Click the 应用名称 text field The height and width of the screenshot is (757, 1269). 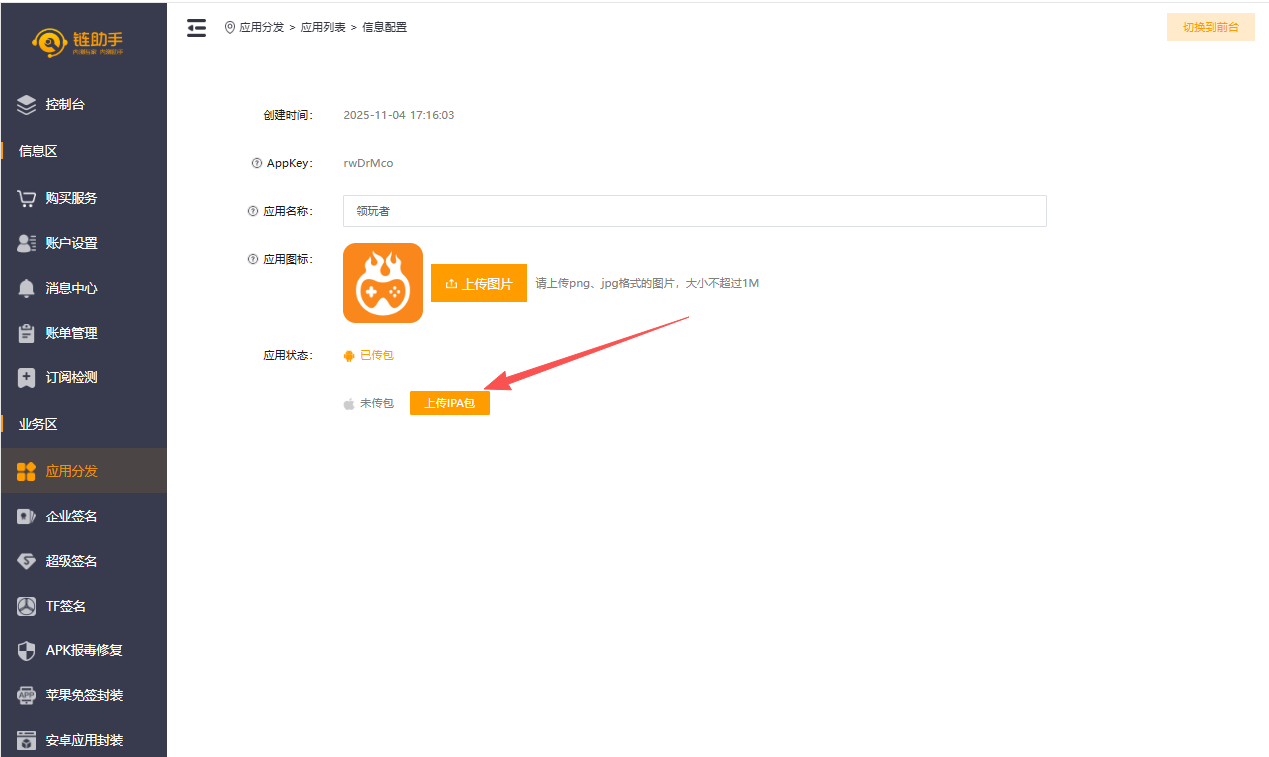point(694,211)
